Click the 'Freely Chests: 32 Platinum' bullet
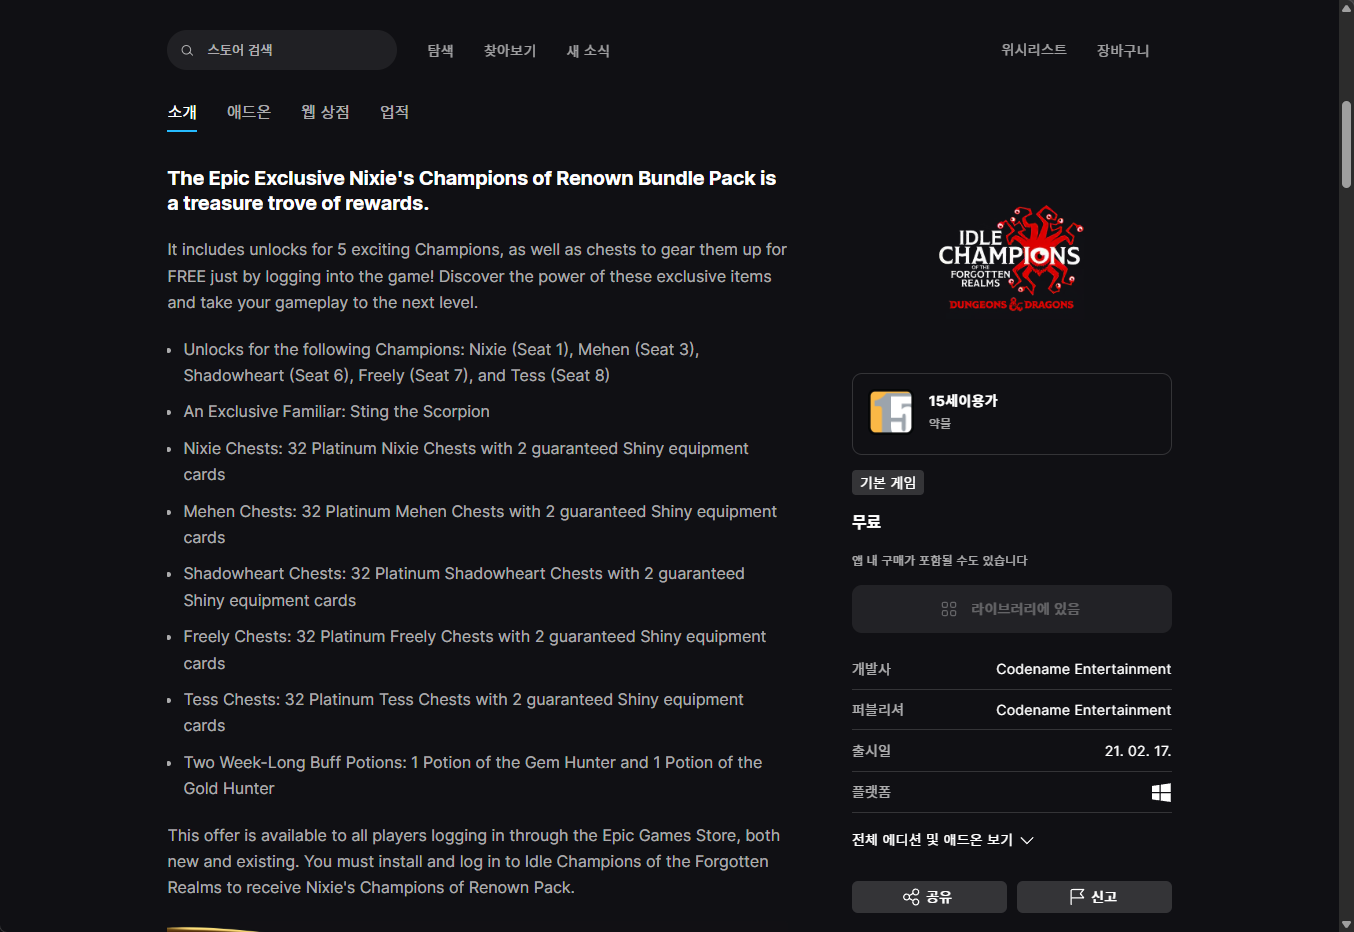 475,650
